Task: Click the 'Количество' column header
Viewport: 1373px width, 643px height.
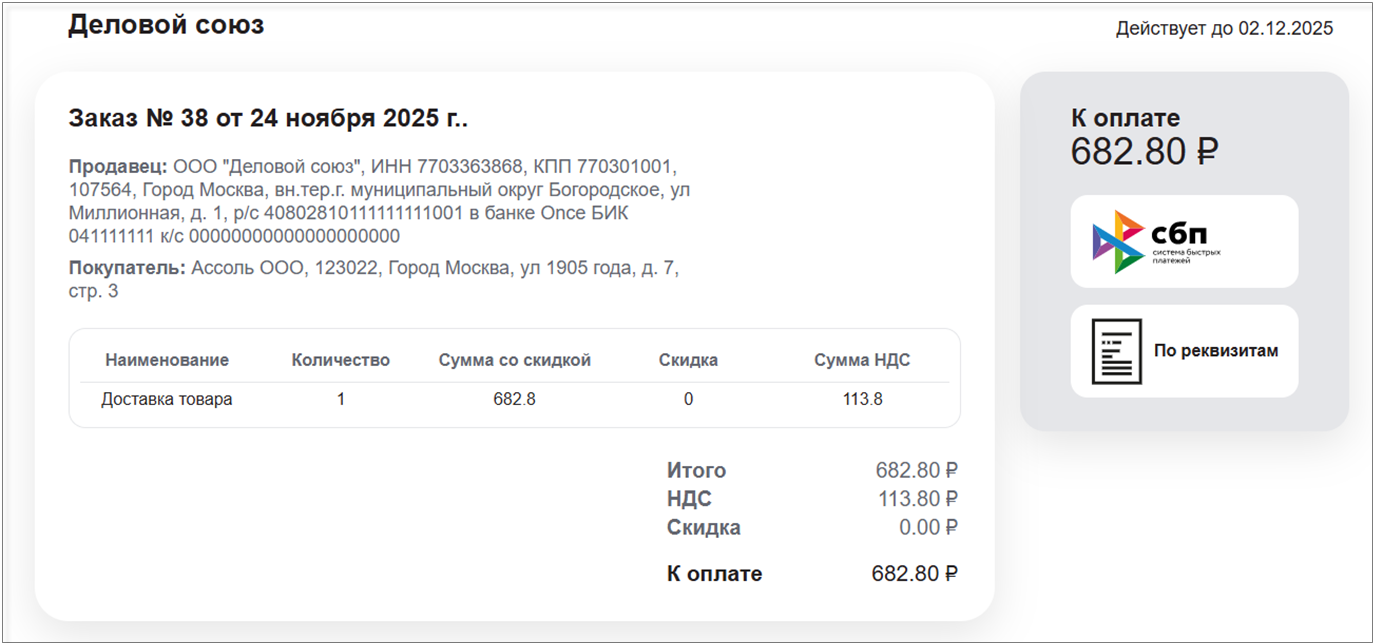Action: pos(341,360)
